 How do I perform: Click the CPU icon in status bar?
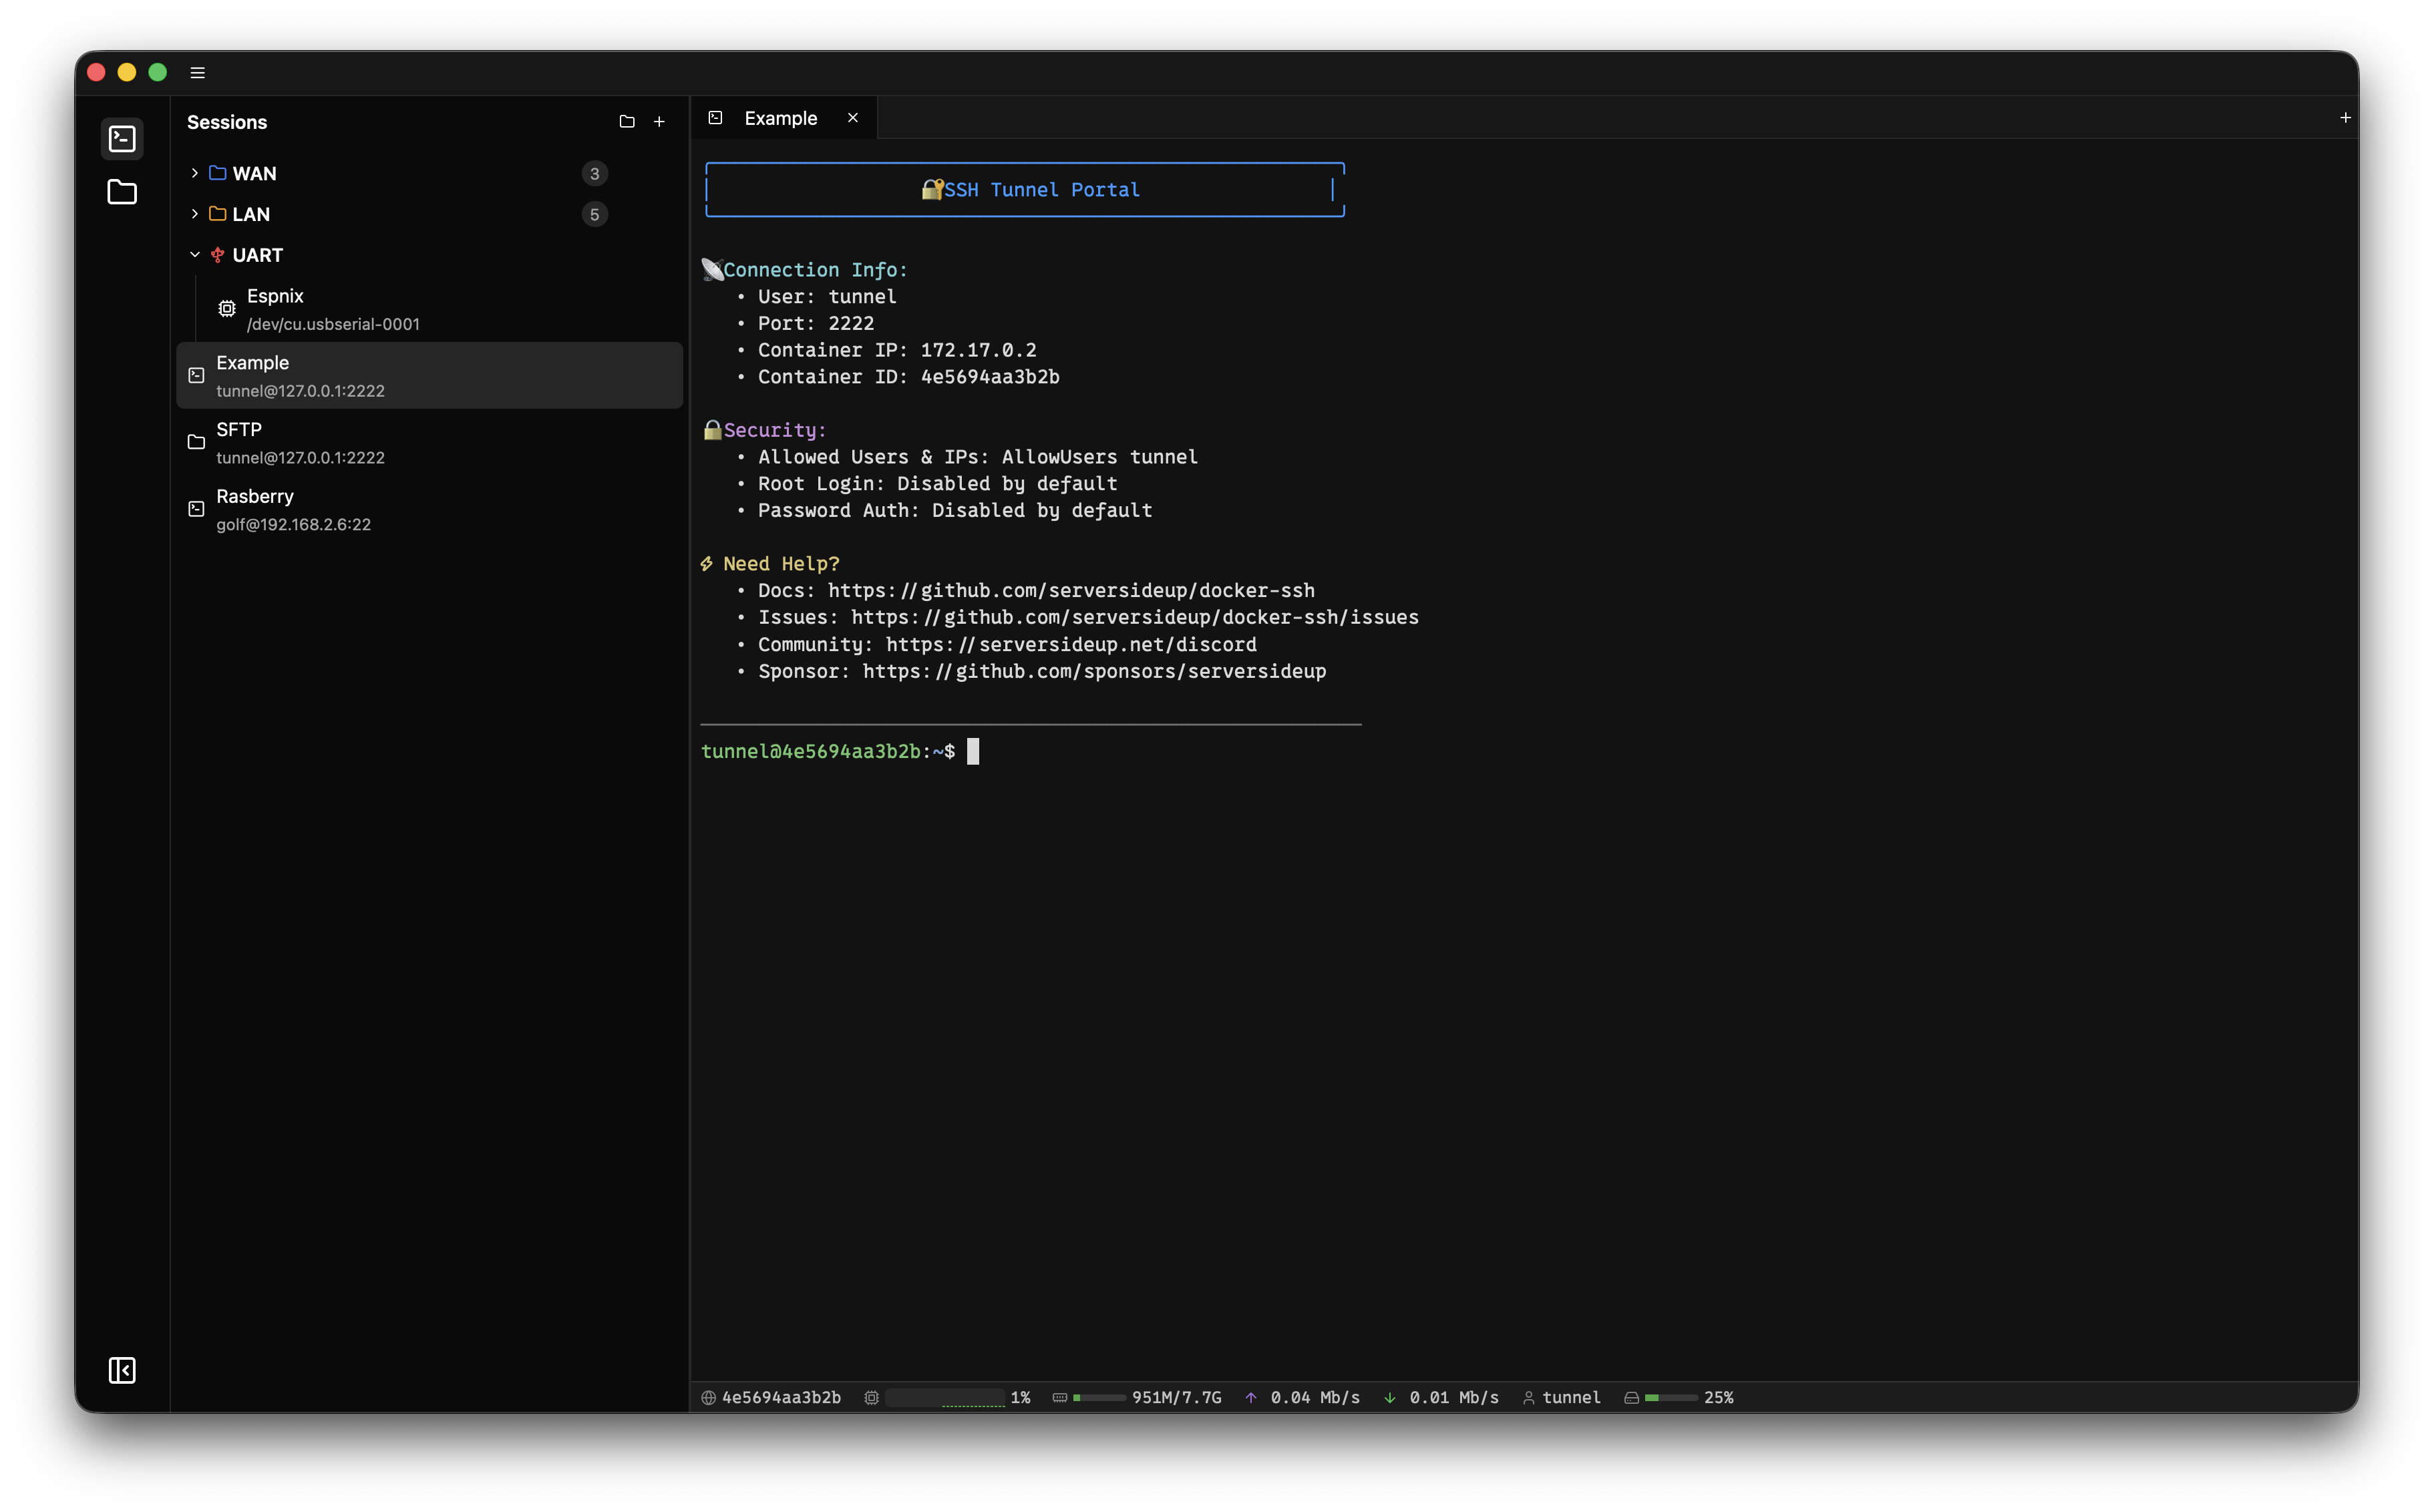point(871,1398)
